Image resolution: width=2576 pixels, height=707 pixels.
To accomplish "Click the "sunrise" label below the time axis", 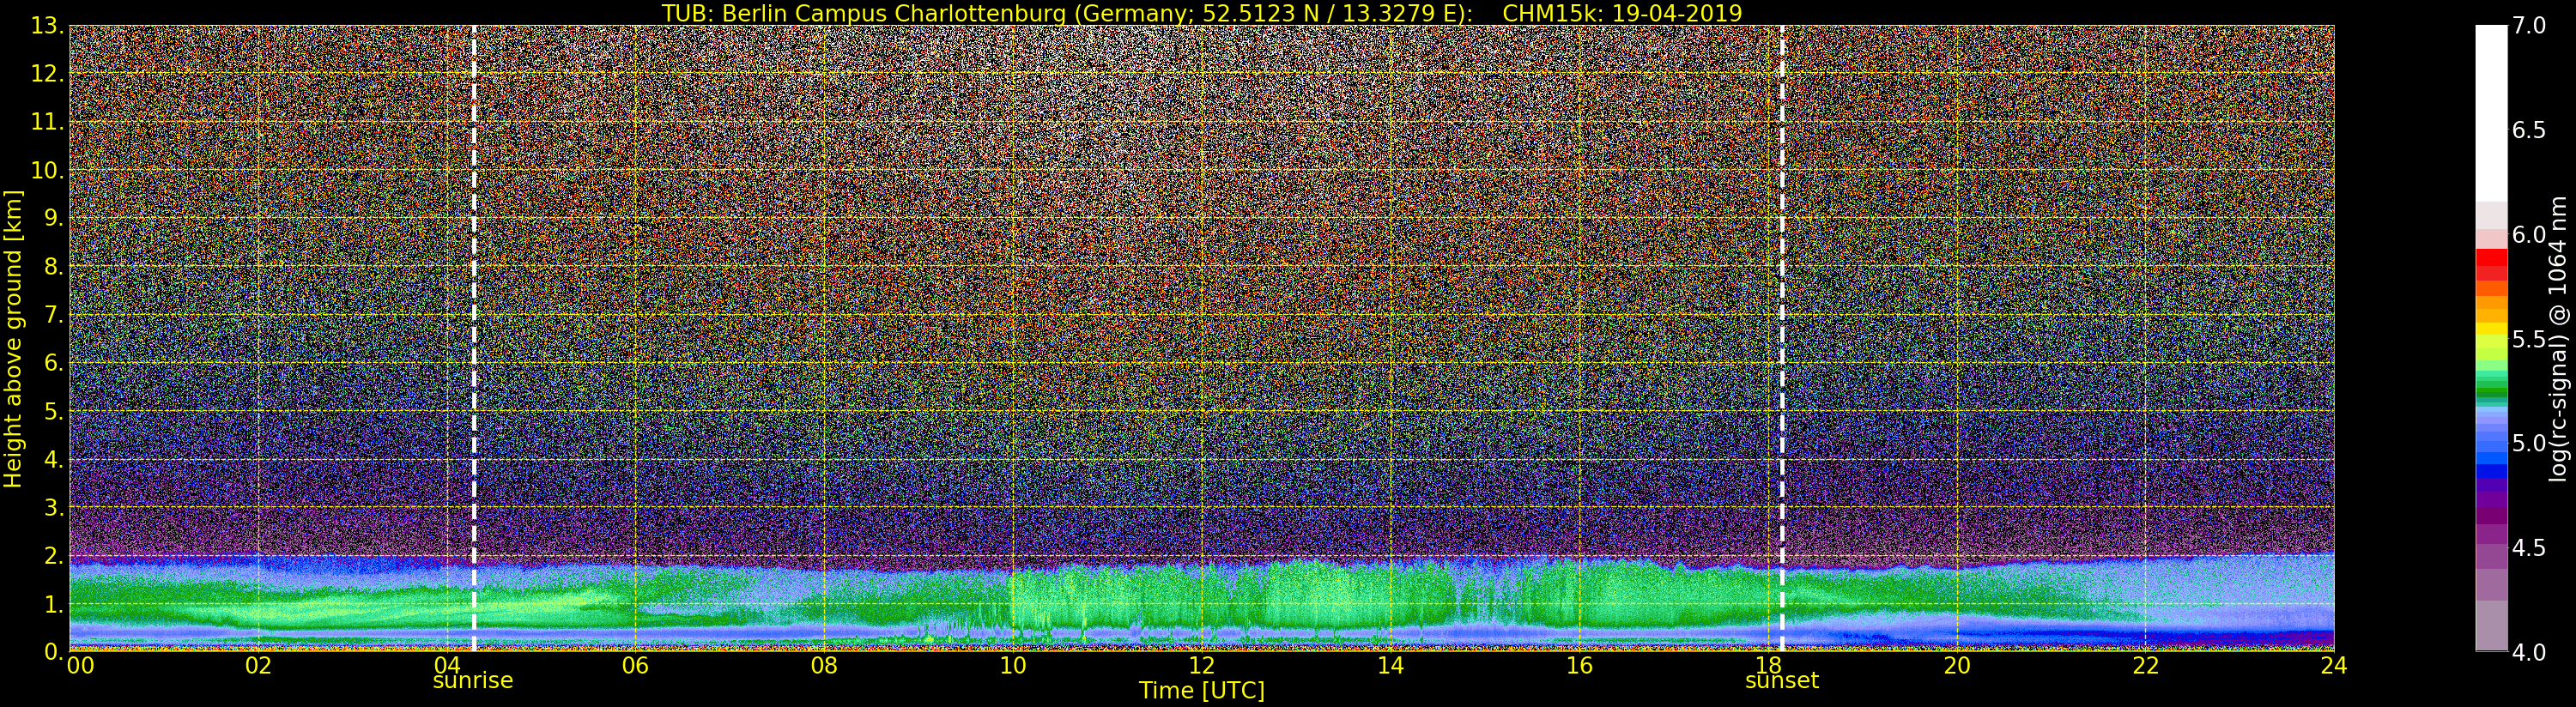I will [472, 681].
